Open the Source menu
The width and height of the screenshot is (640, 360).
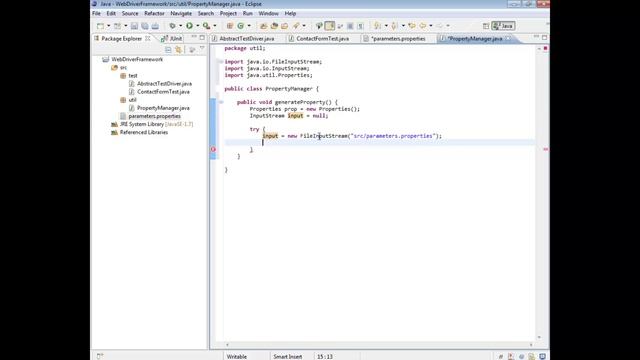coord(130,13)
